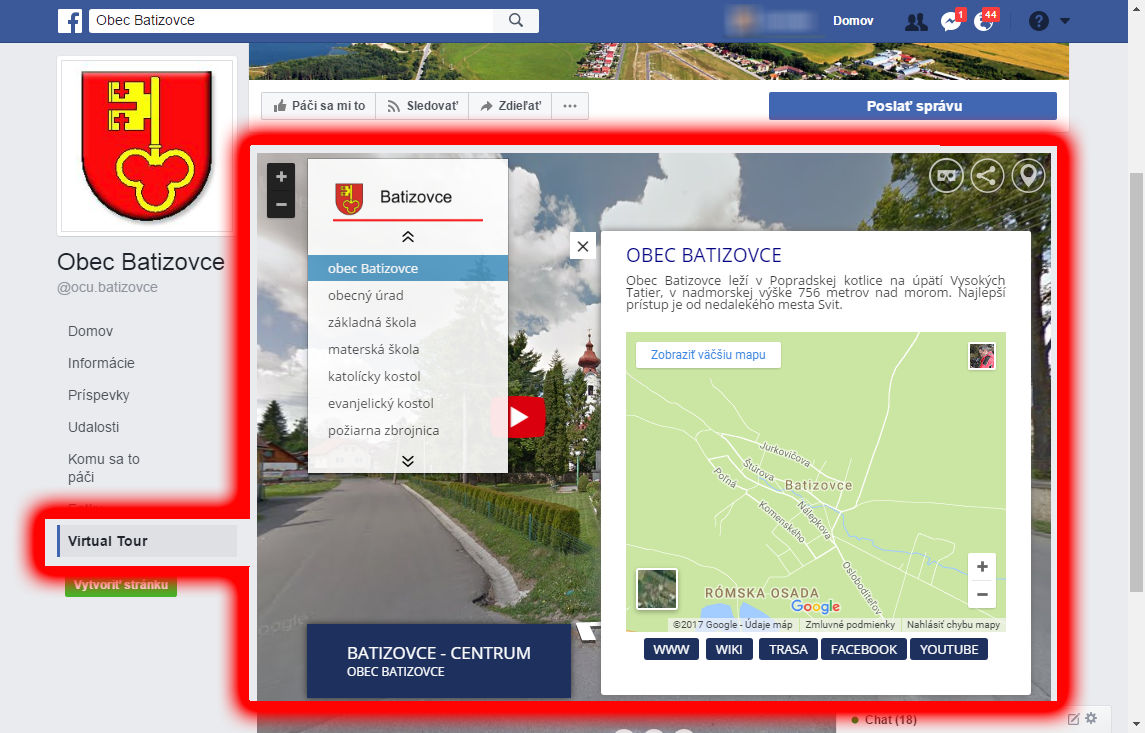Close the Obec Batizovce info panel
This screenshot has width=1145, height=733.
click(583, 247)
